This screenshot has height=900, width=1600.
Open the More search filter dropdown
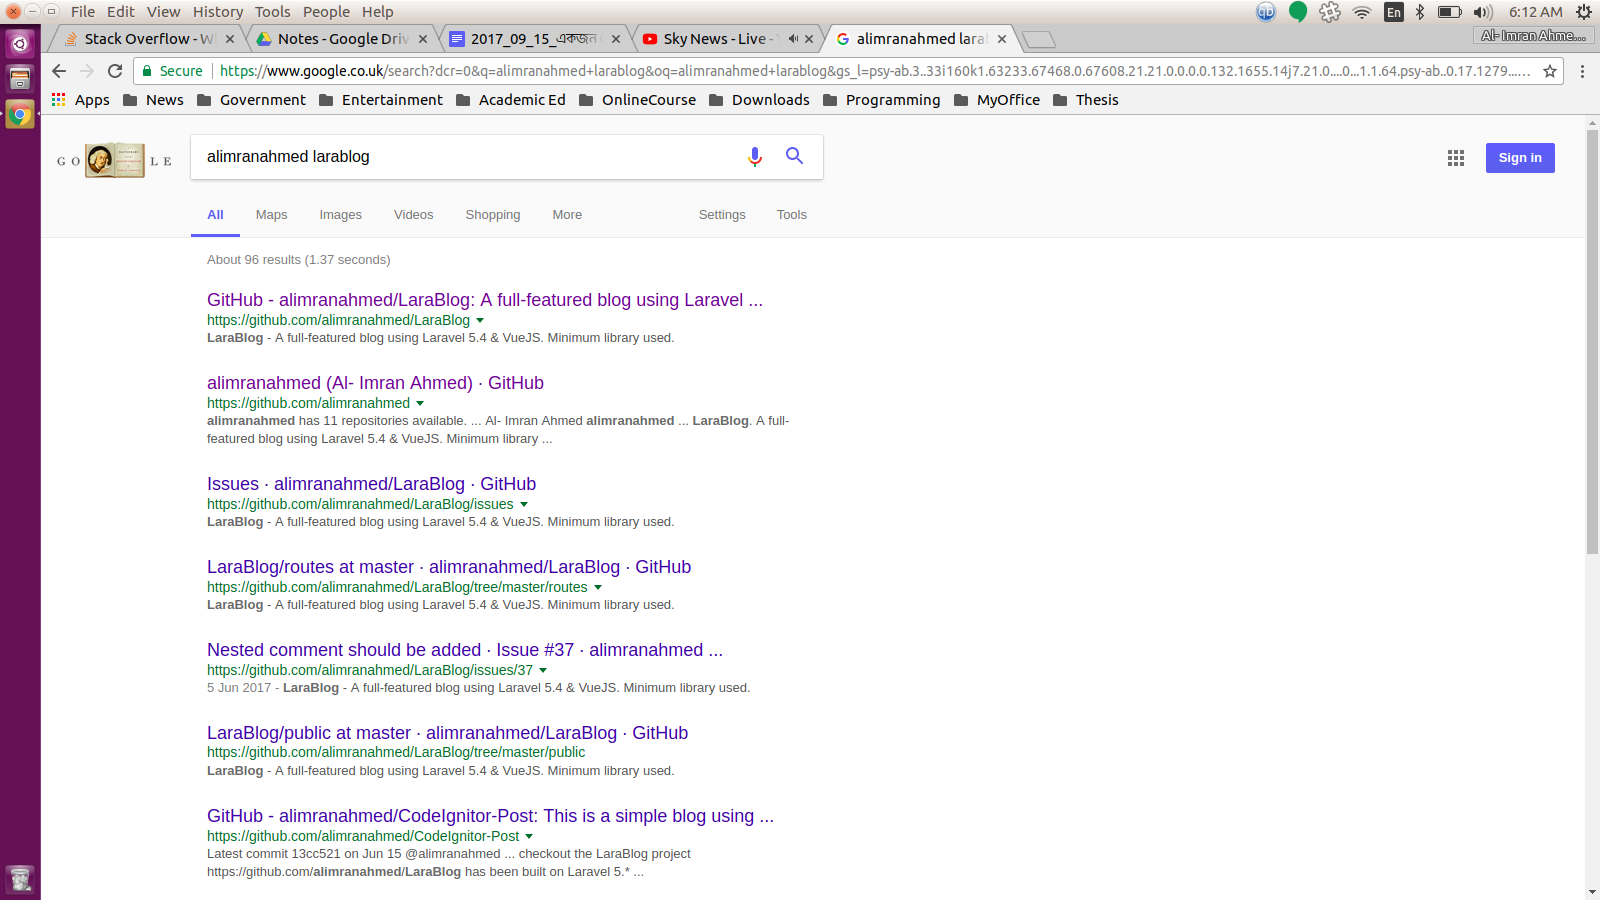(x=567, y=215)
